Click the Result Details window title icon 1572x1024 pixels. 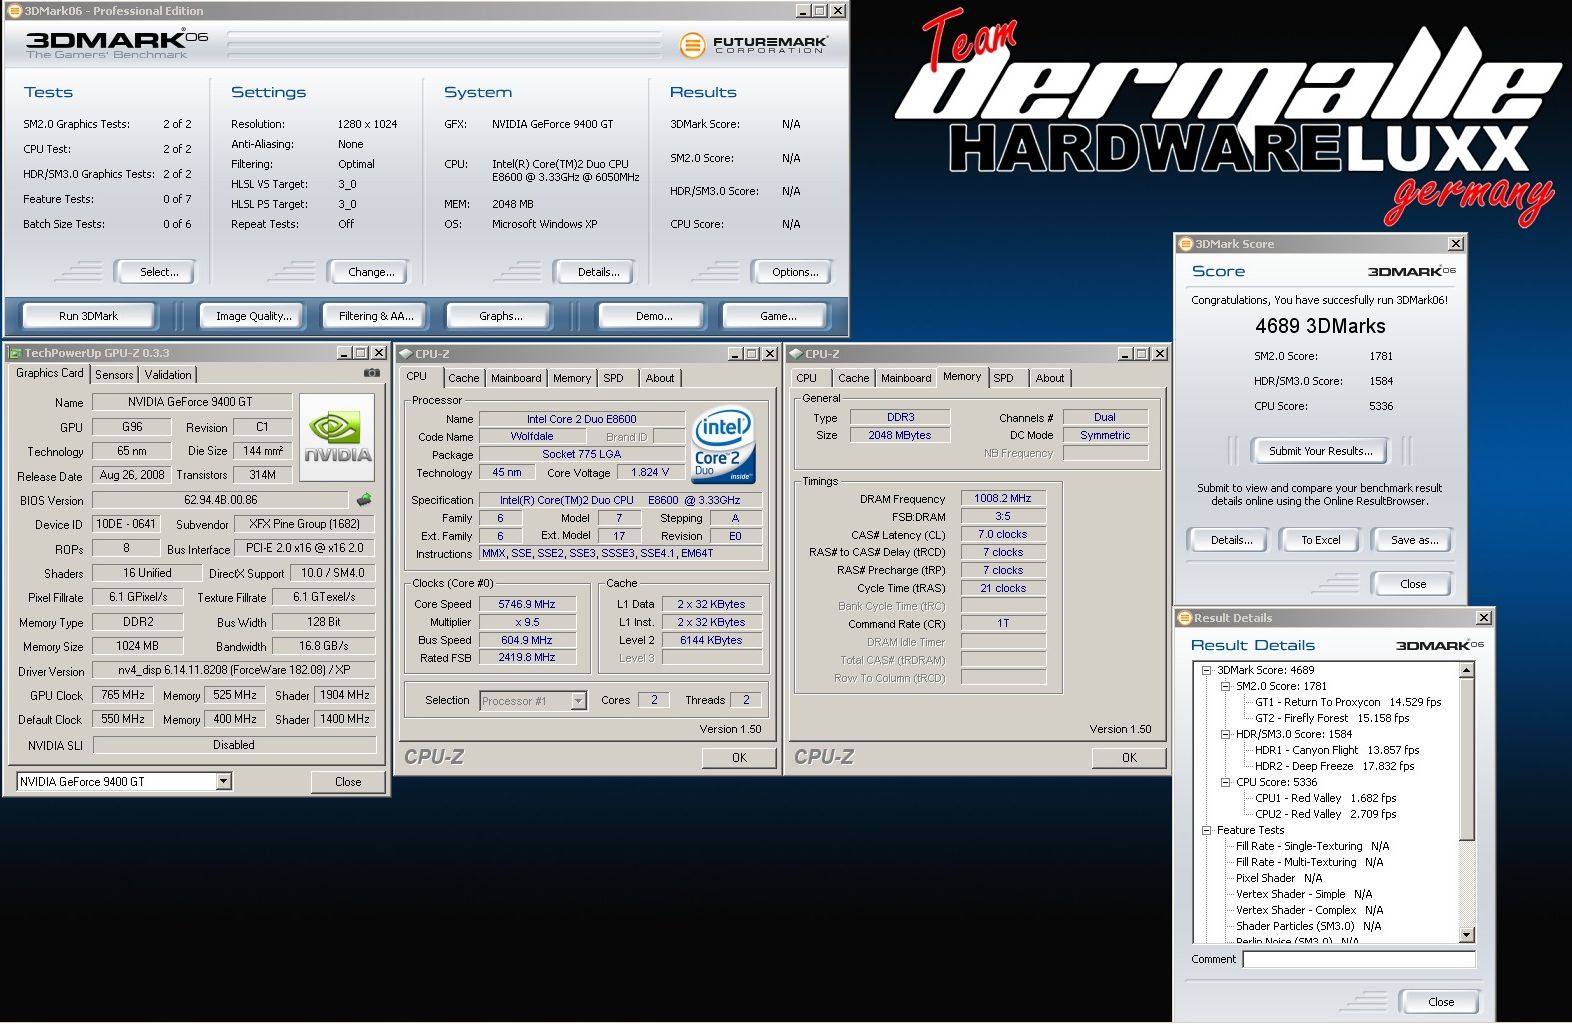1185,618
